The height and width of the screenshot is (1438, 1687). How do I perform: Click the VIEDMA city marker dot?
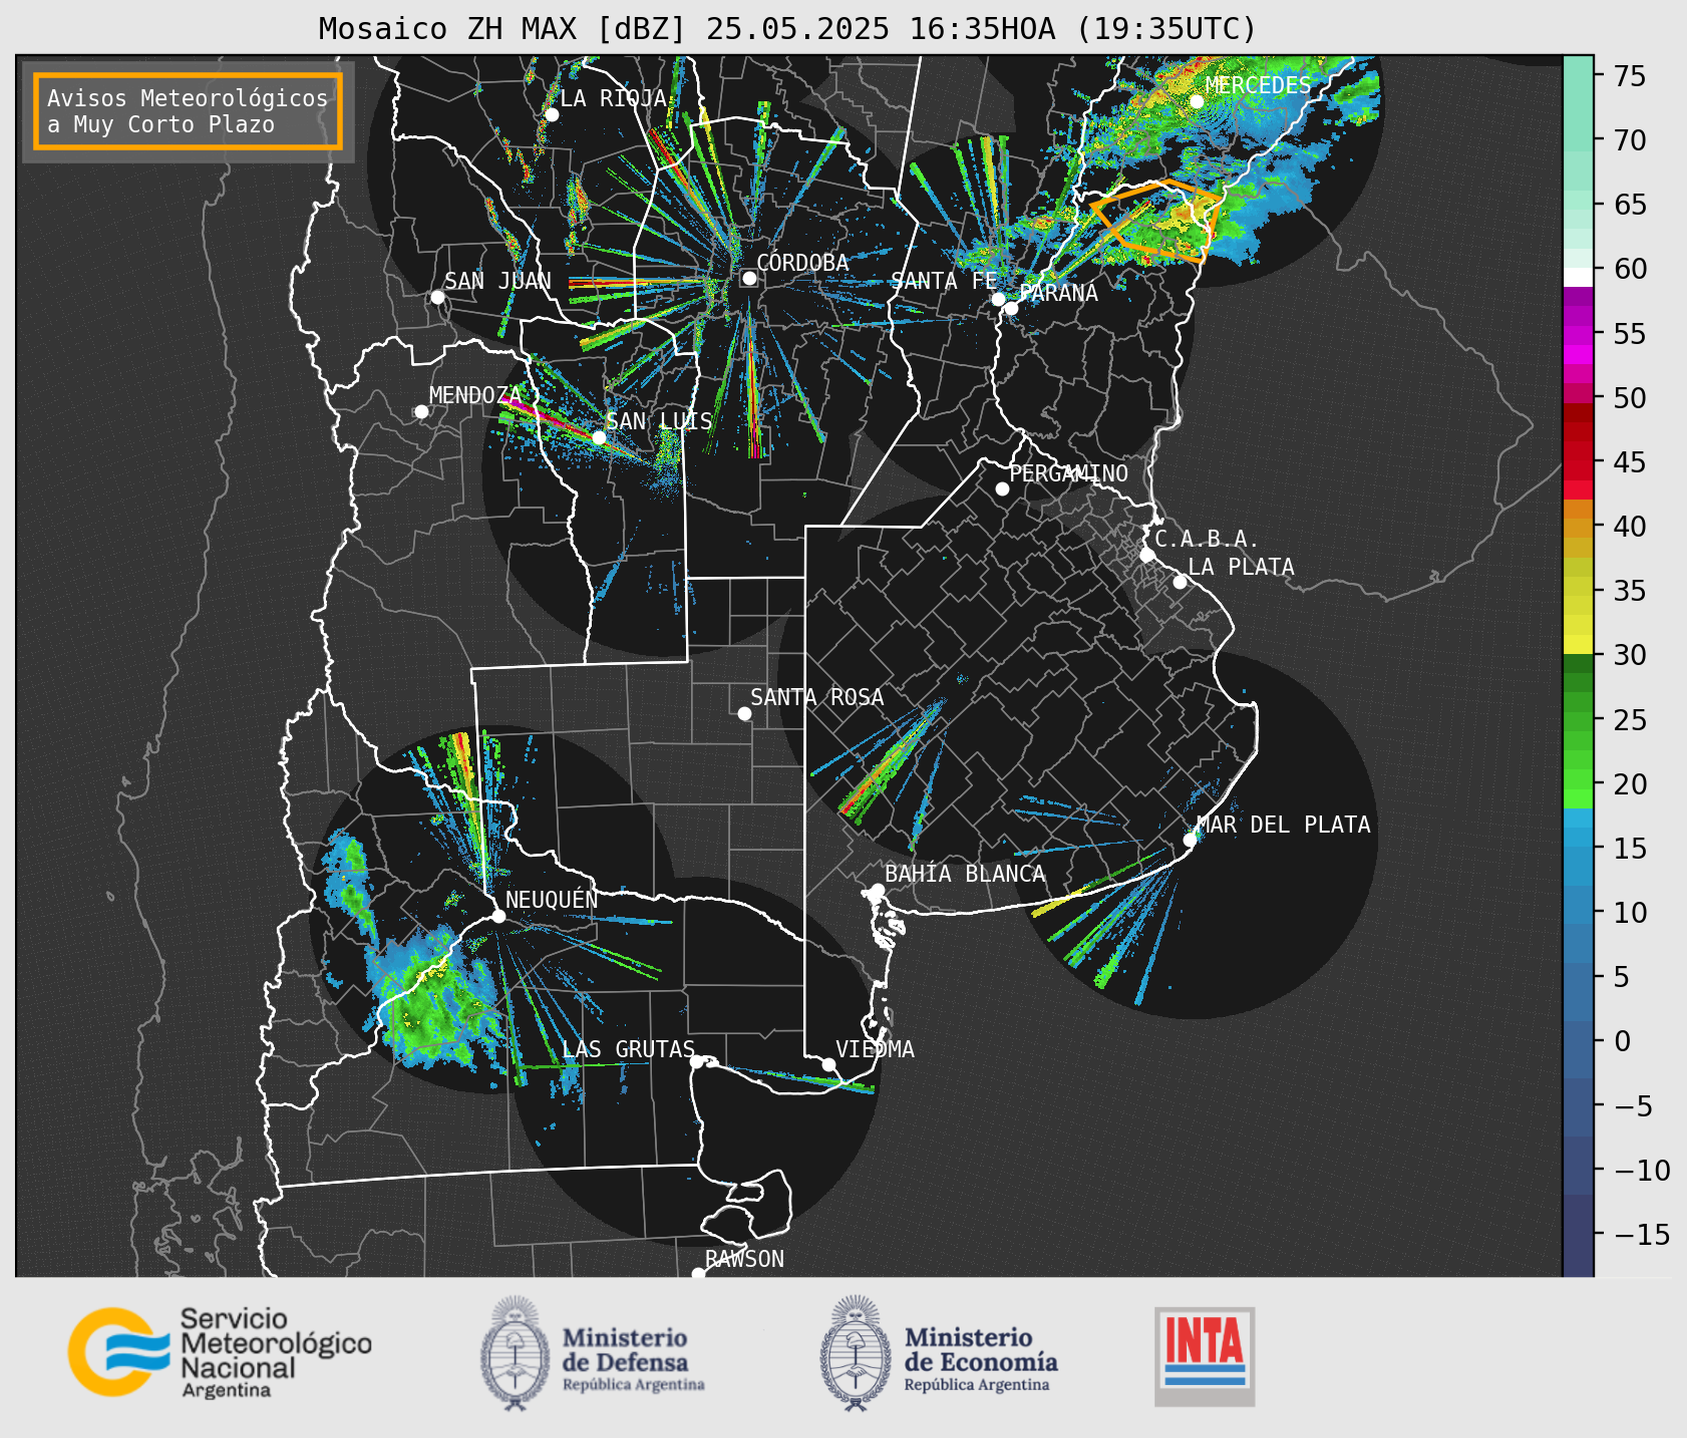[x=828, y=1064]
